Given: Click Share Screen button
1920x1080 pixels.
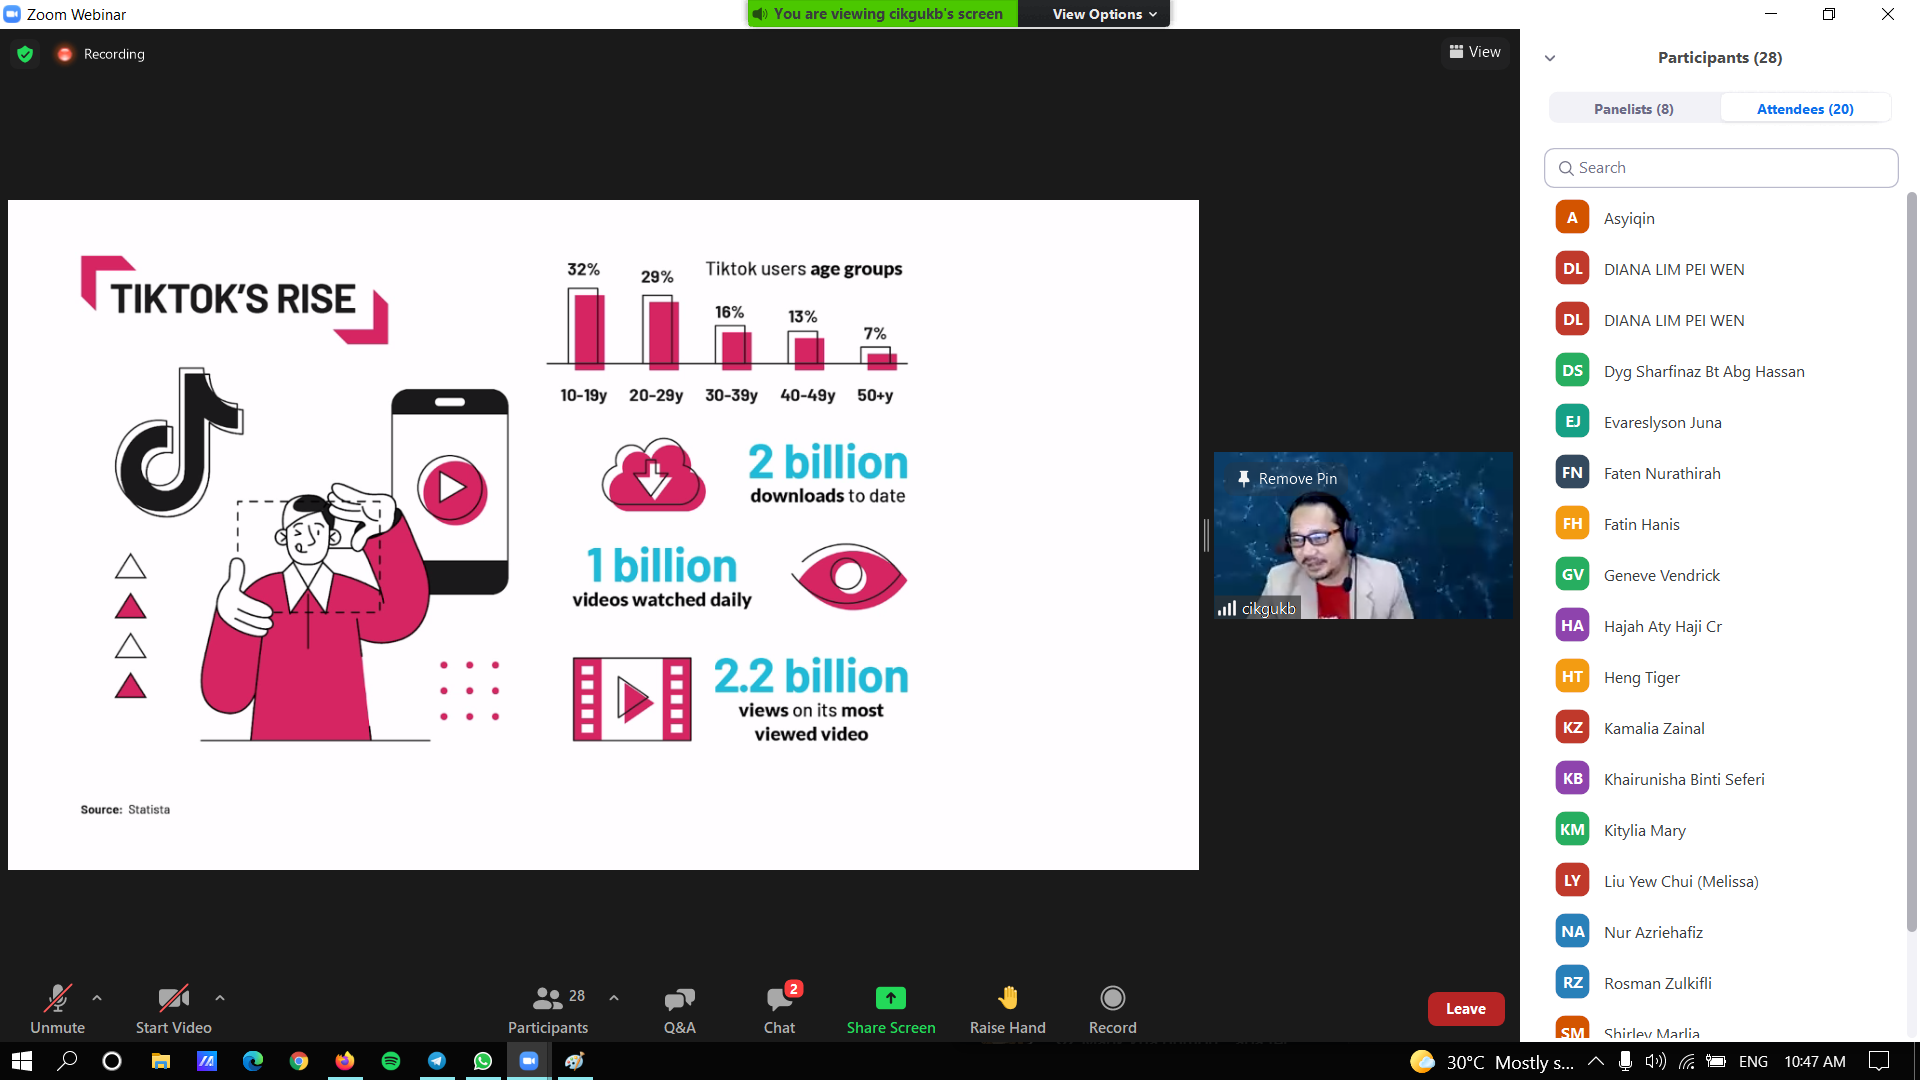Looking at the screenshot, I should point(891,1008).
